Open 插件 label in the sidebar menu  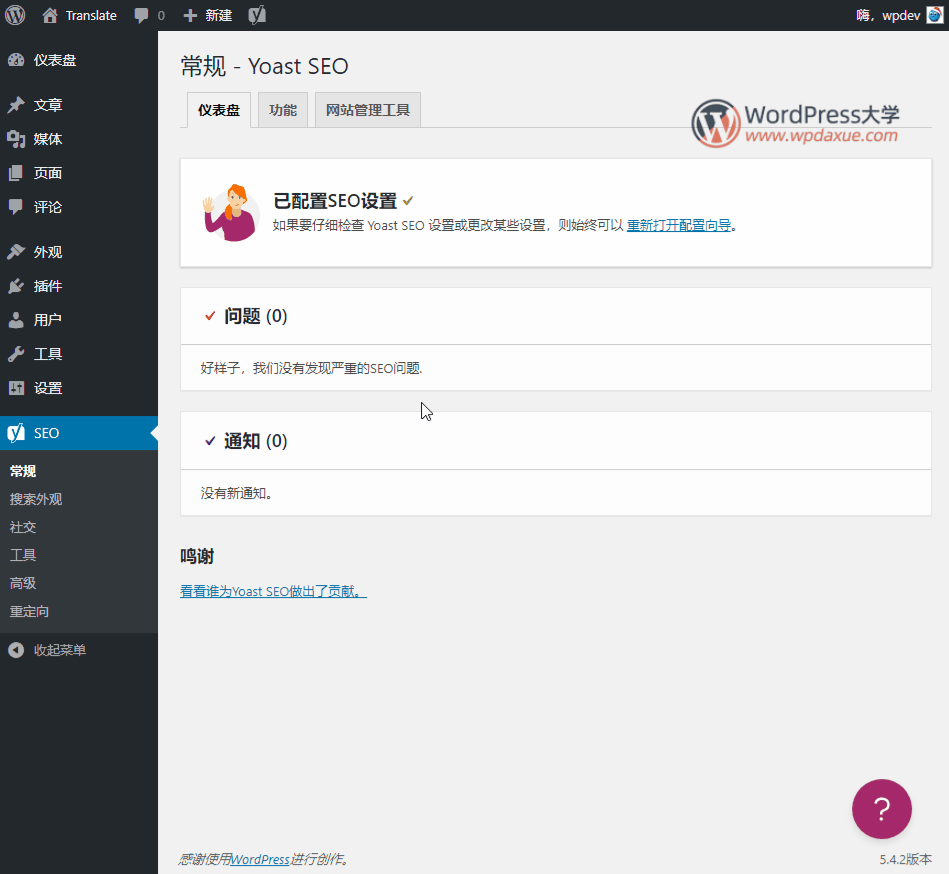pos(48,286)
